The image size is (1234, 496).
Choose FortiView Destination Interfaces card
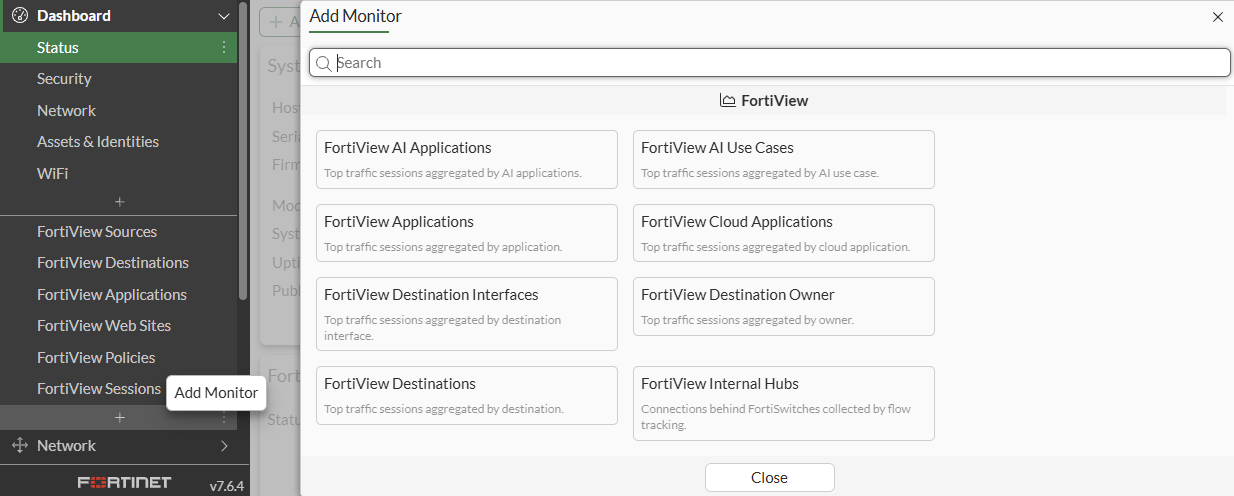click(x=466, y=313)
